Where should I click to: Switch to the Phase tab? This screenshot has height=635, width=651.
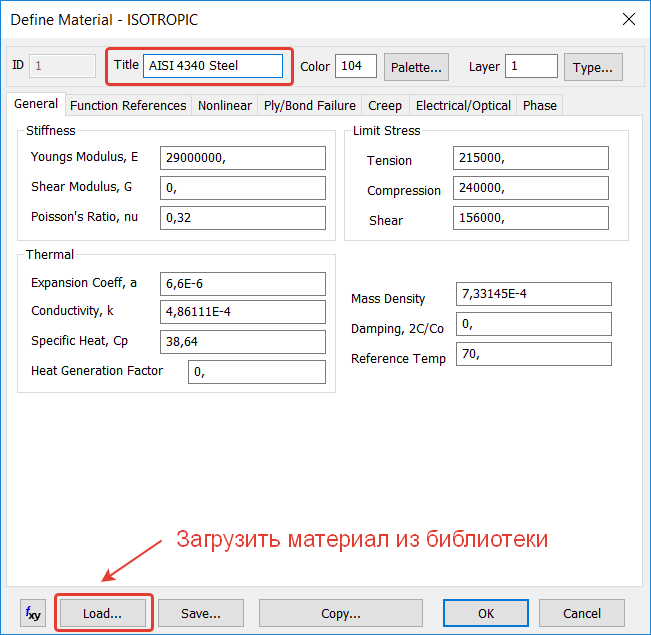click(540, 105)
